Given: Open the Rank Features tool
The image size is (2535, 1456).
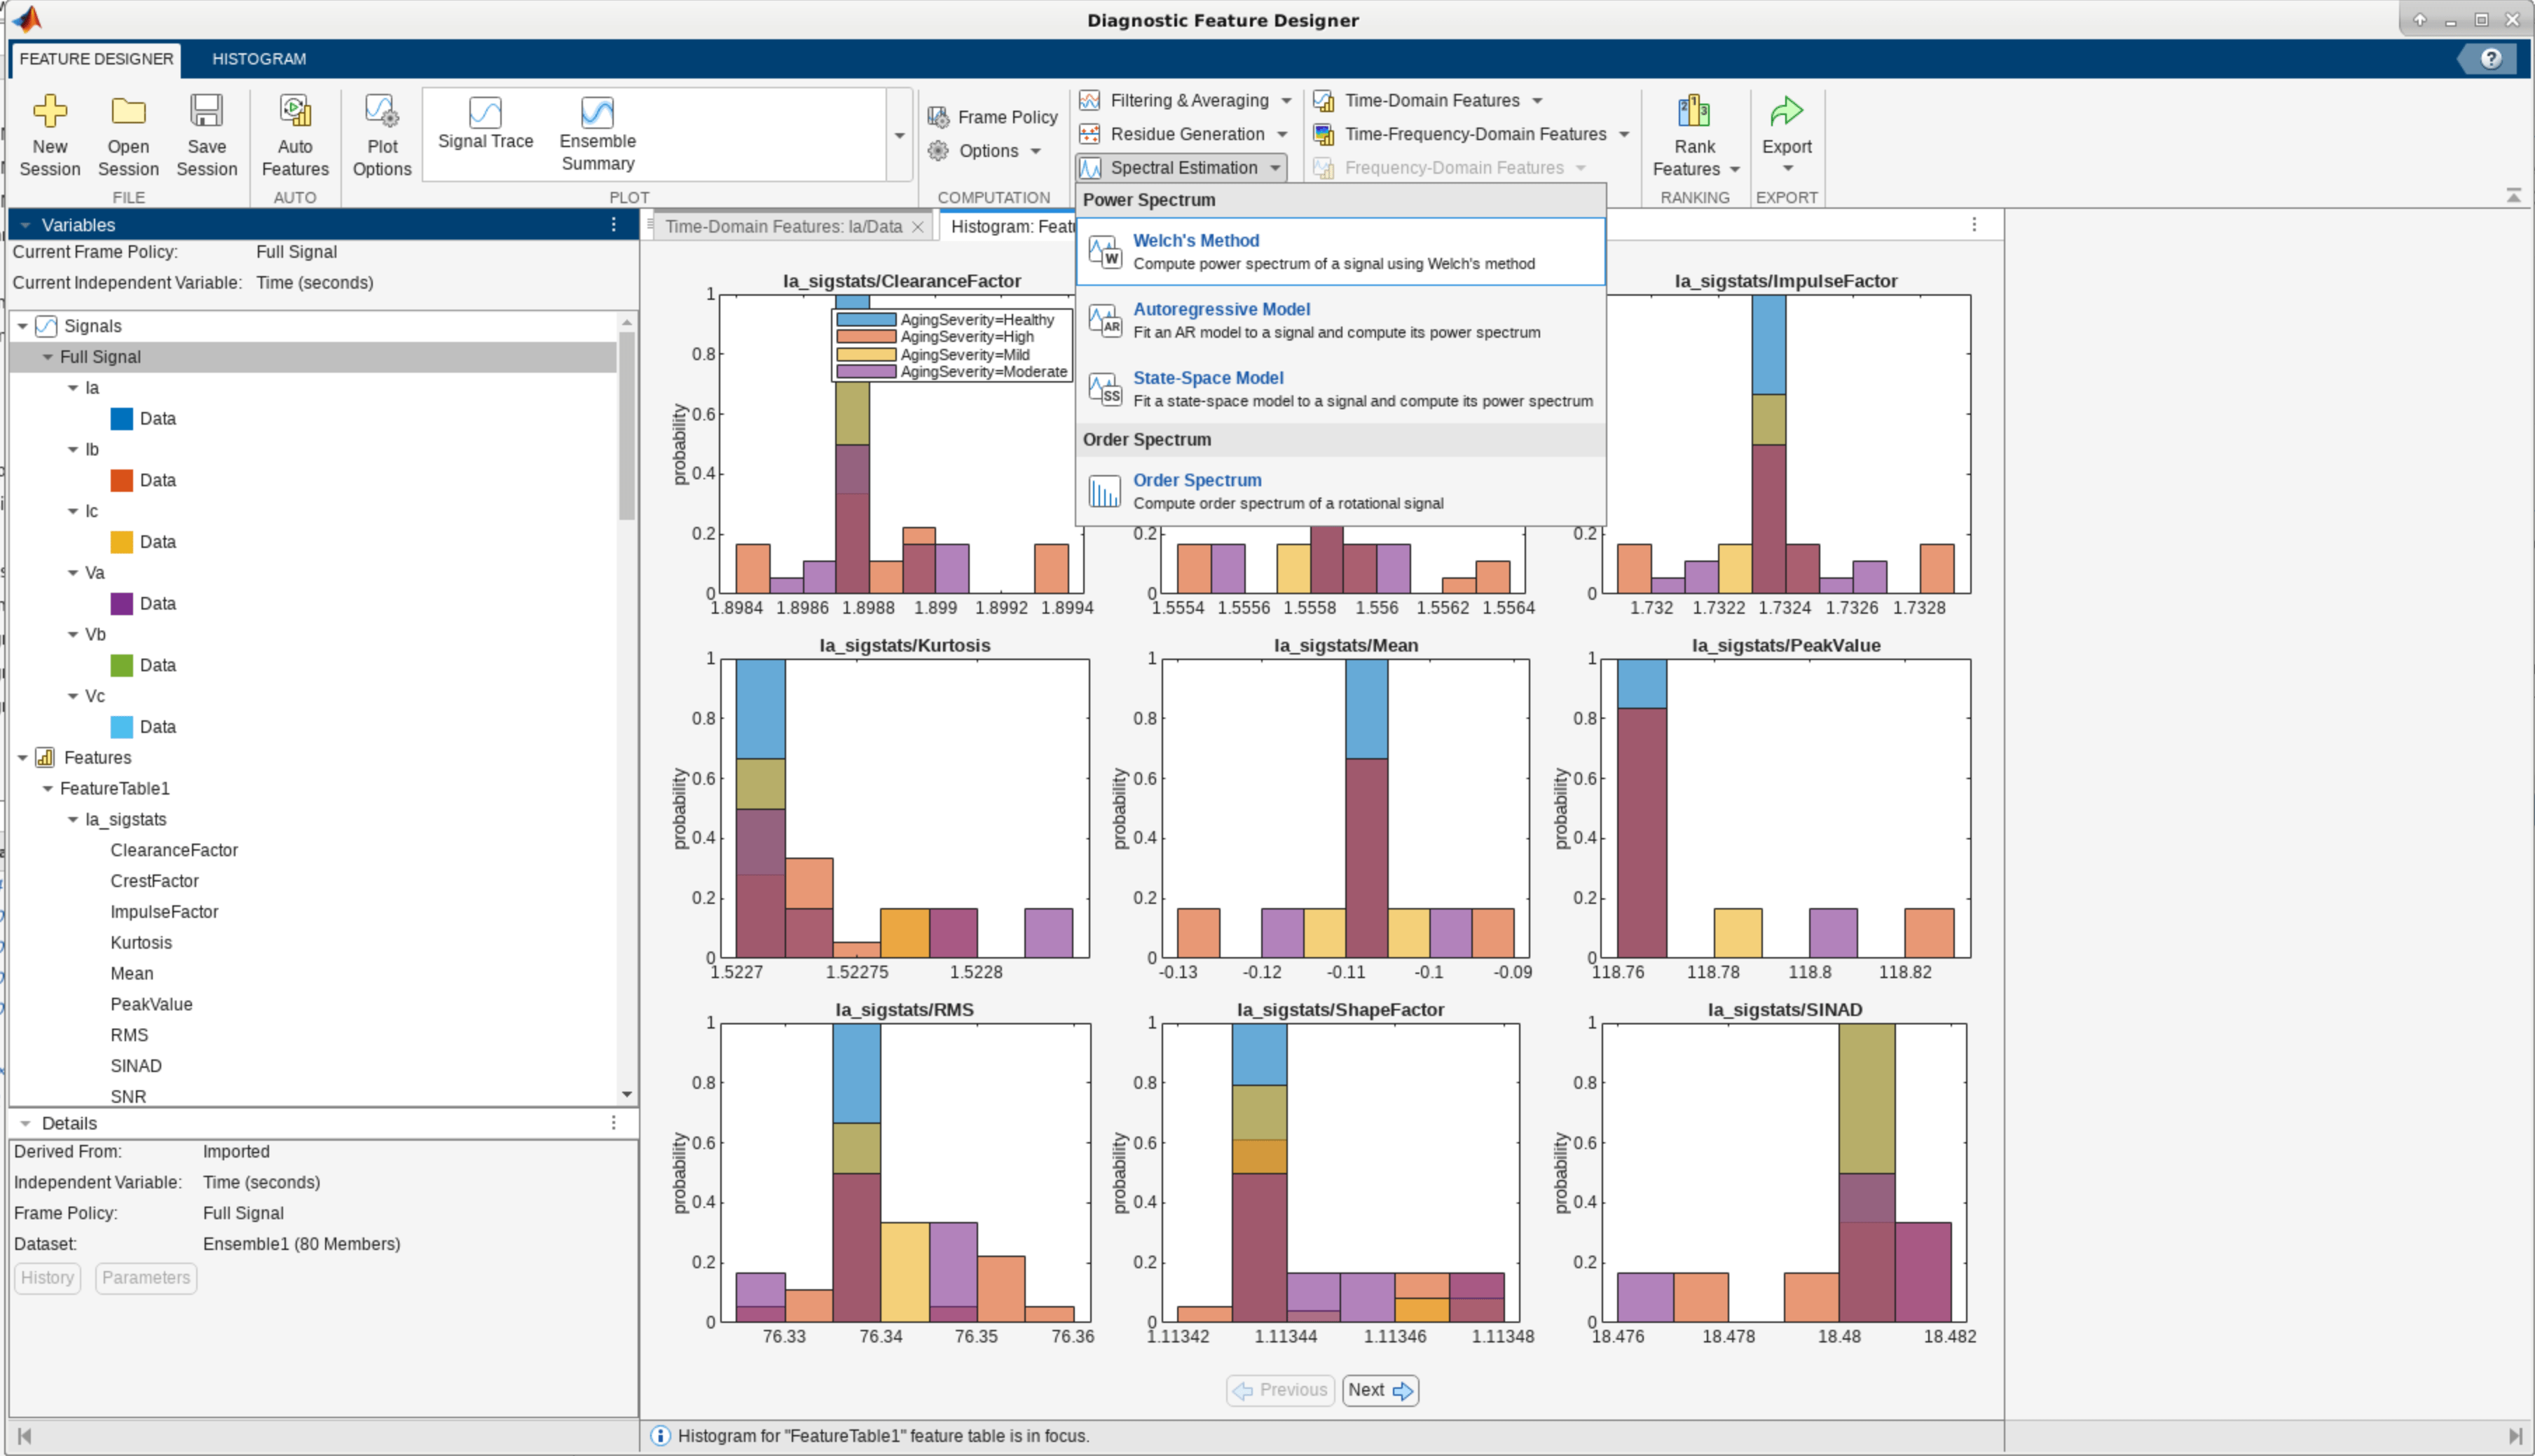Looking at the screenshot, I should (x=1694, y=112).
